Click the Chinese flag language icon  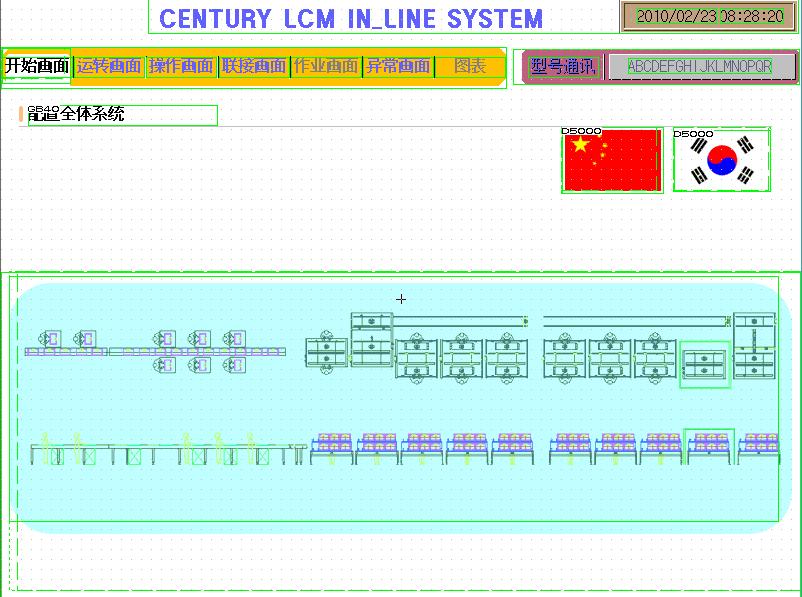tap(612, 161)
